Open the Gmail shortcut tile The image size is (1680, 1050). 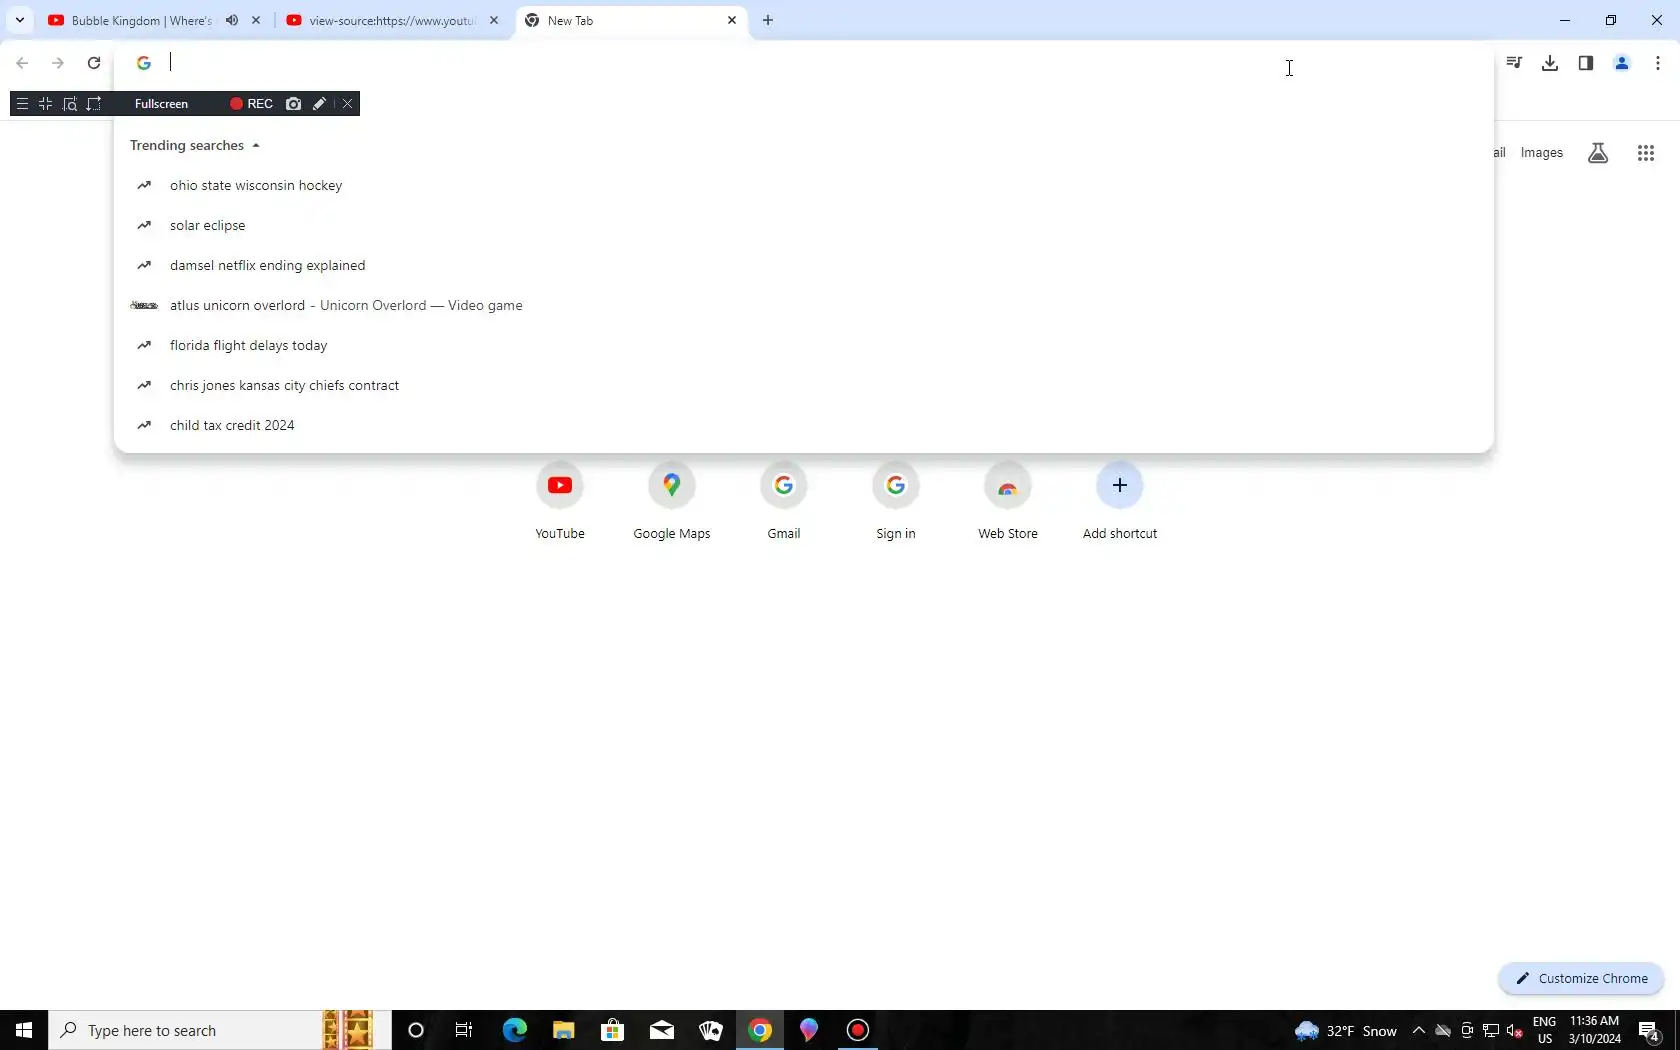click(x=784, y=500)
